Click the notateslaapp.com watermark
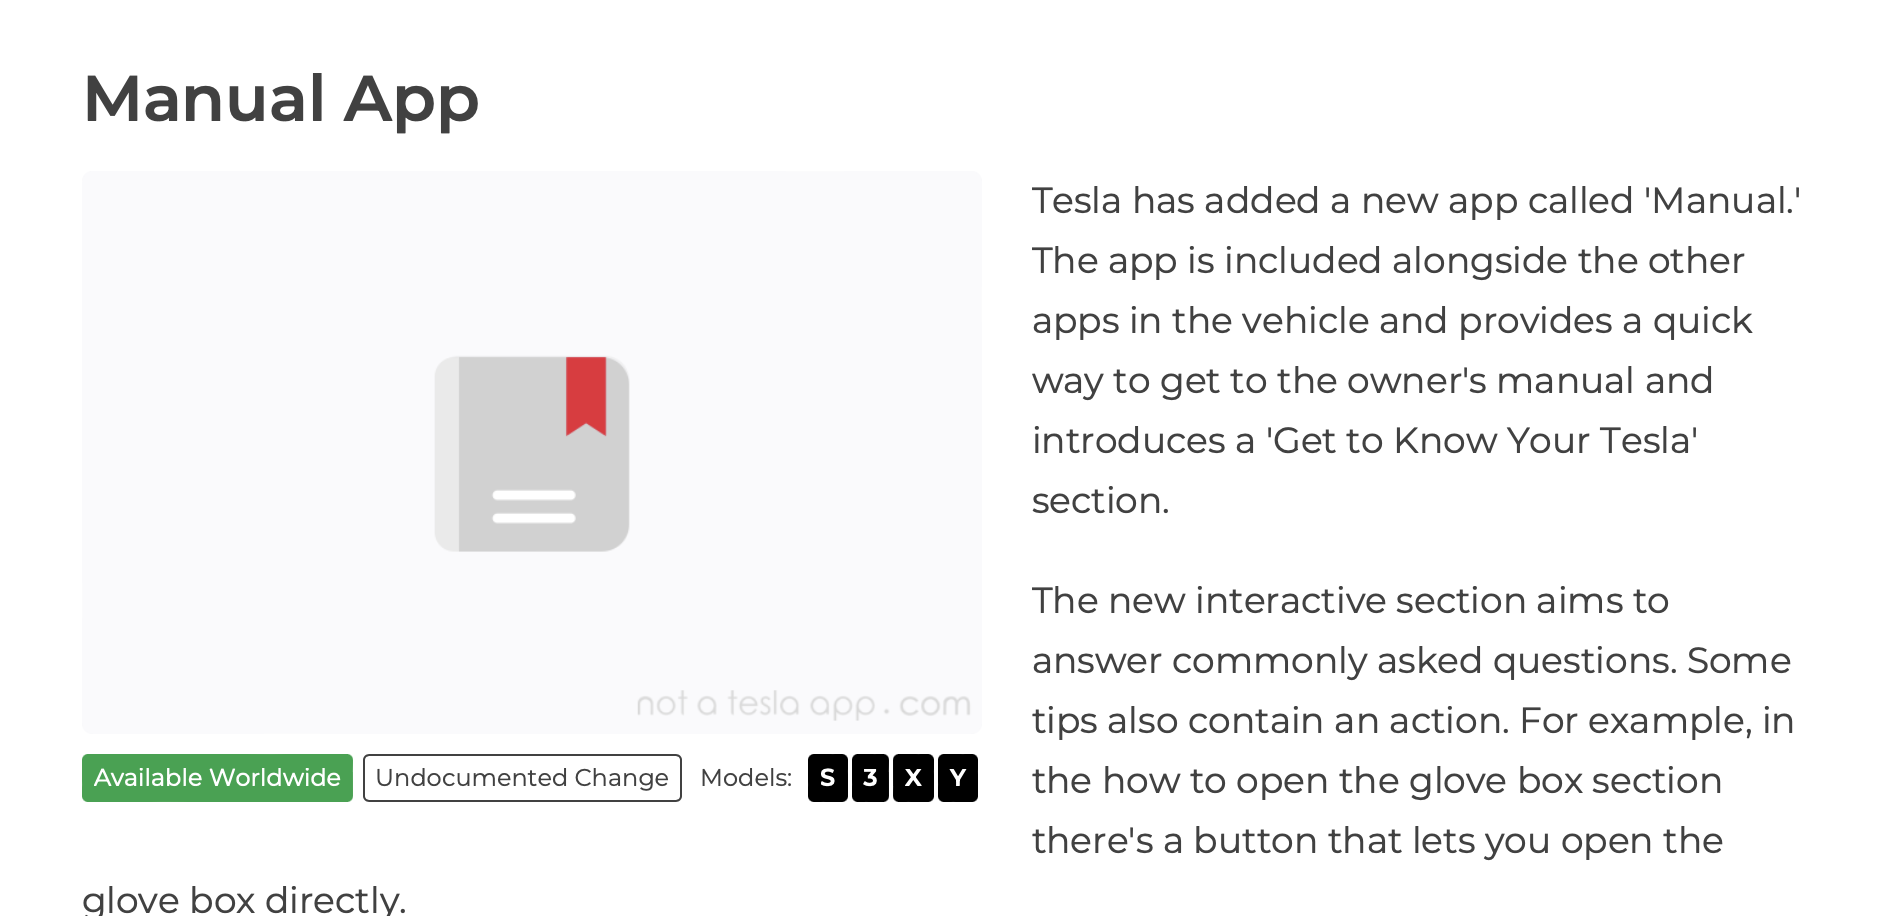 point(803,704)
